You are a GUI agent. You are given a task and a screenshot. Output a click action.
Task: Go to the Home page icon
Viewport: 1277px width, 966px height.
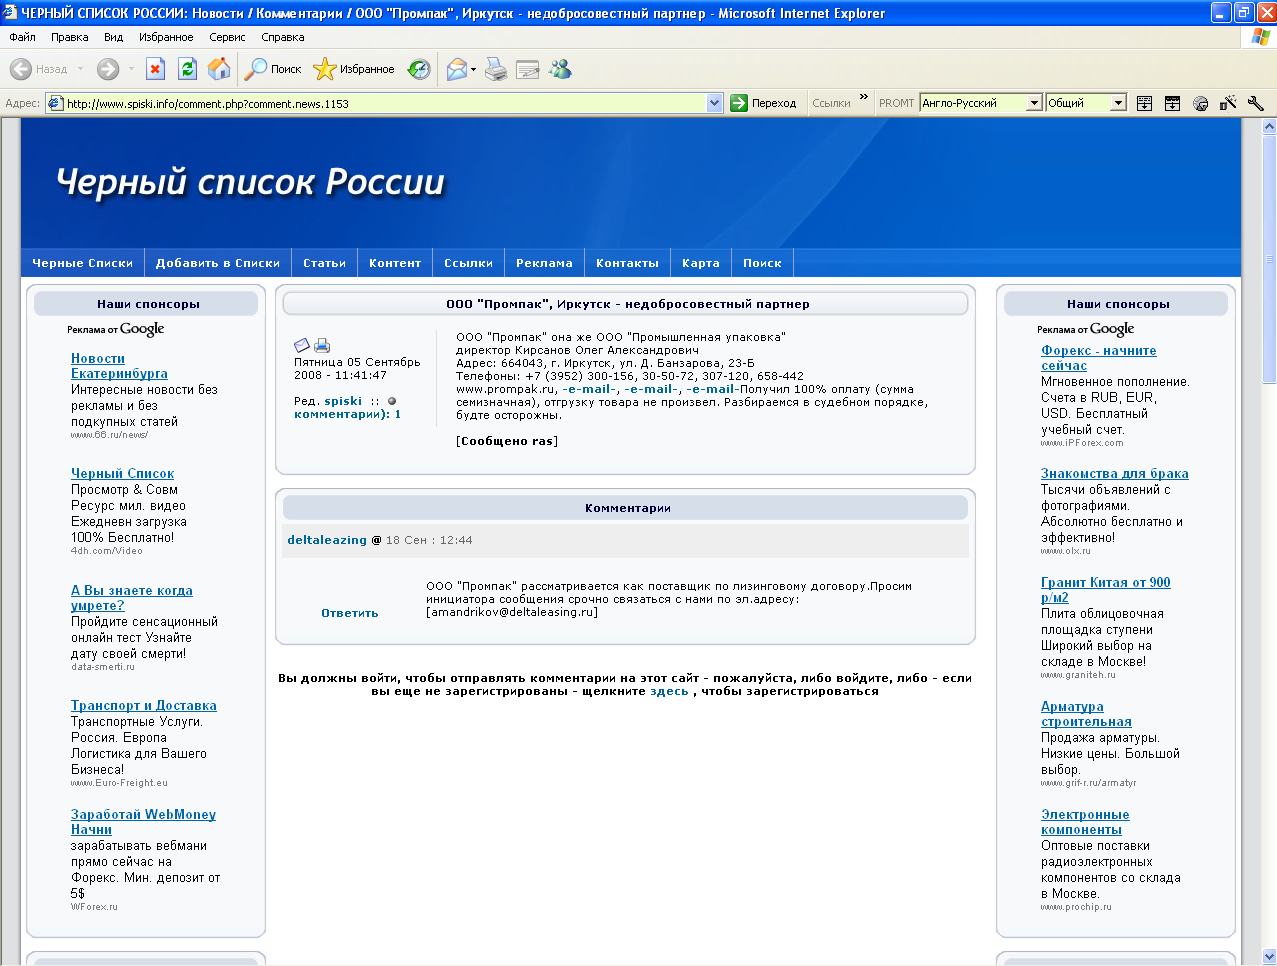(x=219, y=69)
